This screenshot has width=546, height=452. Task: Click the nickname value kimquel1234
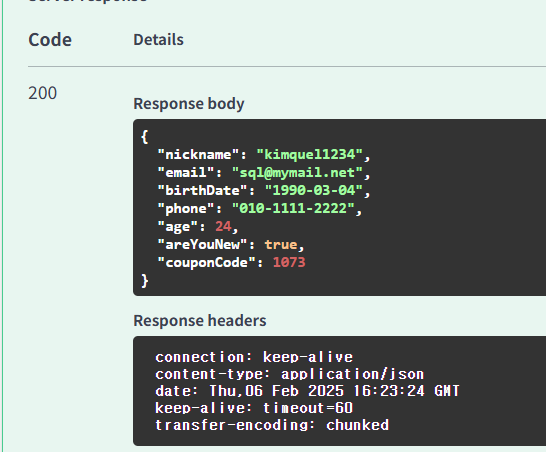point(310,154)
